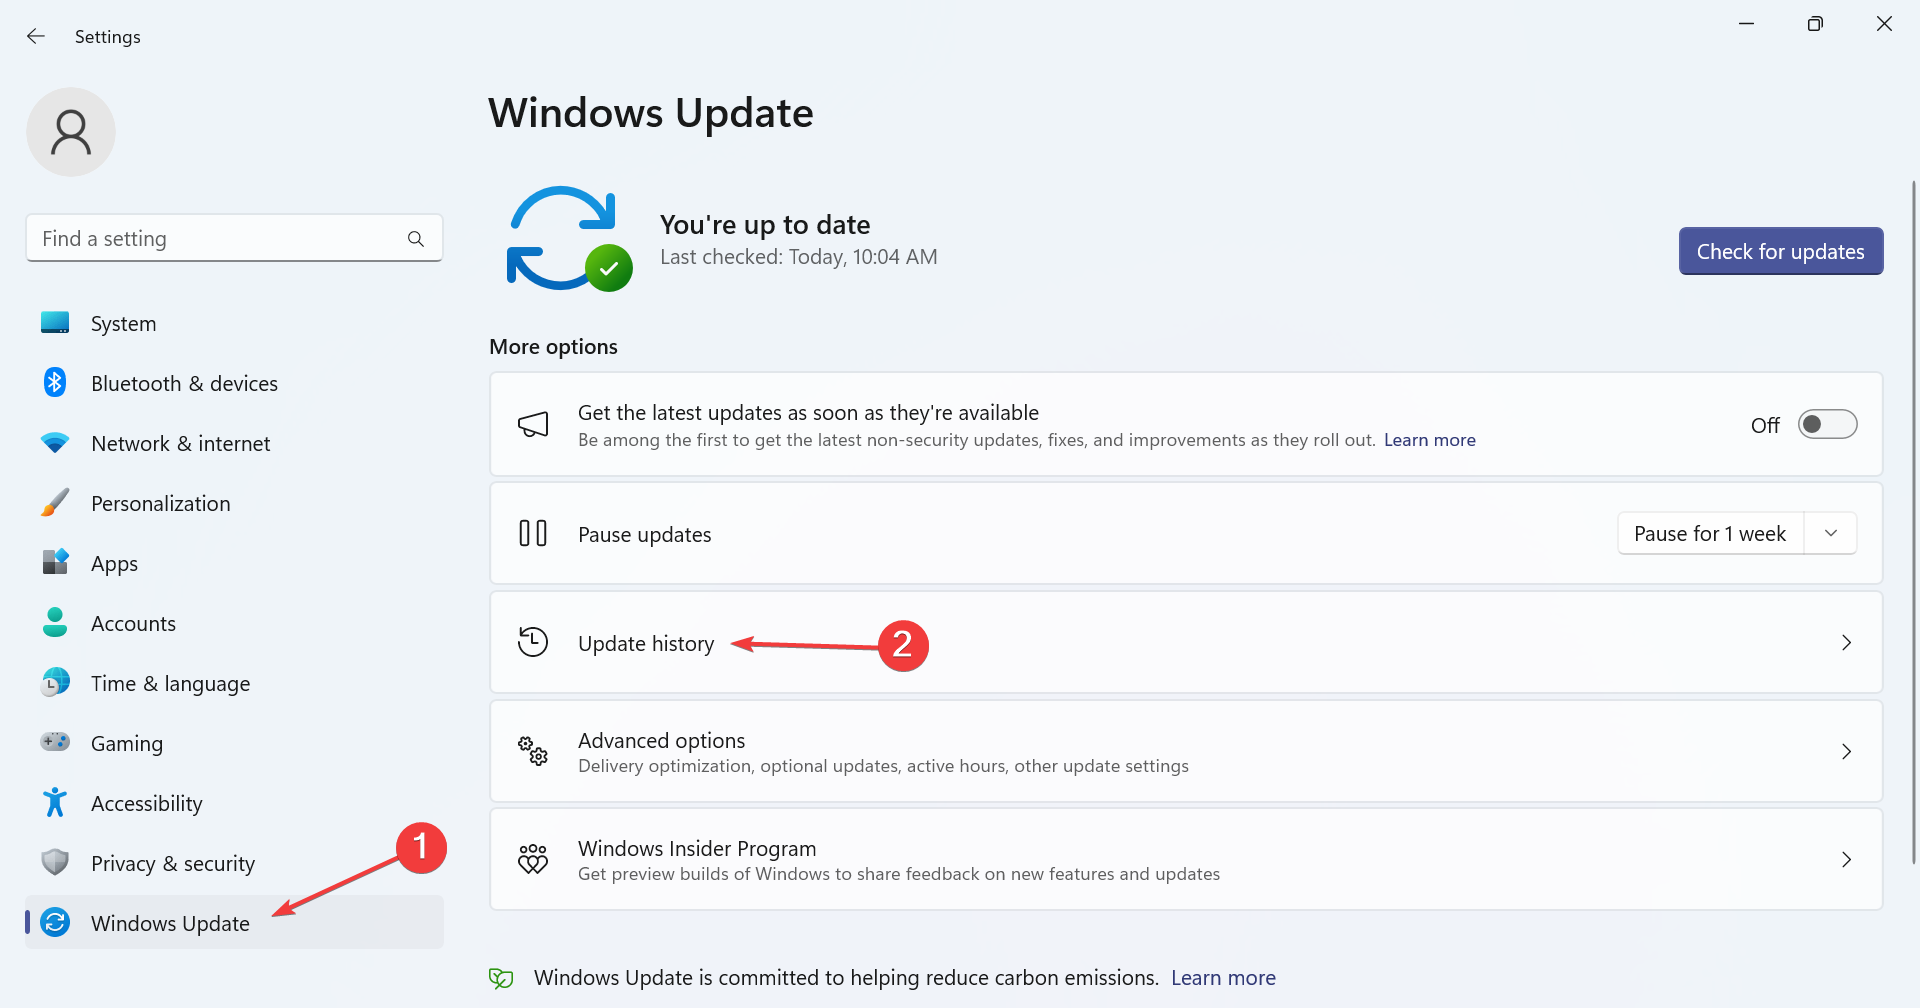Select Apps in the sidebar

[234, 563]
